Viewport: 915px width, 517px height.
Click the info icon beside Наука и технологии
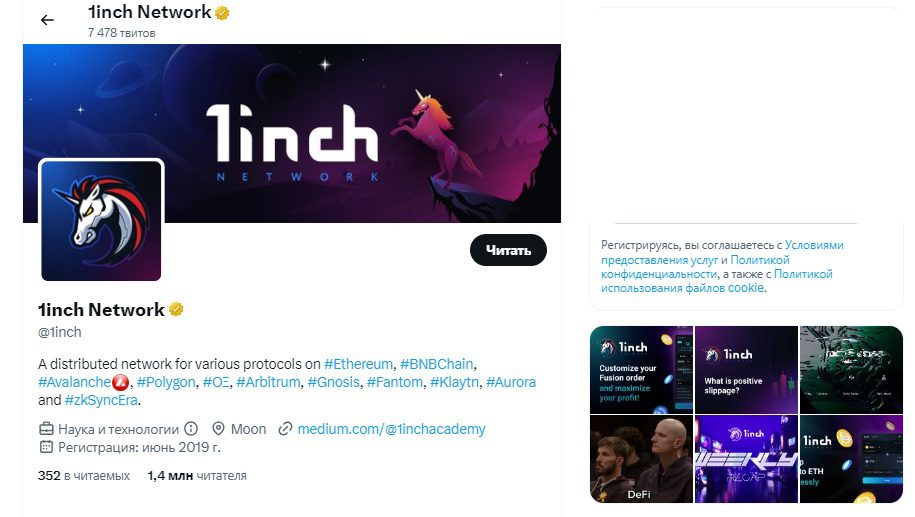[191, 429]
